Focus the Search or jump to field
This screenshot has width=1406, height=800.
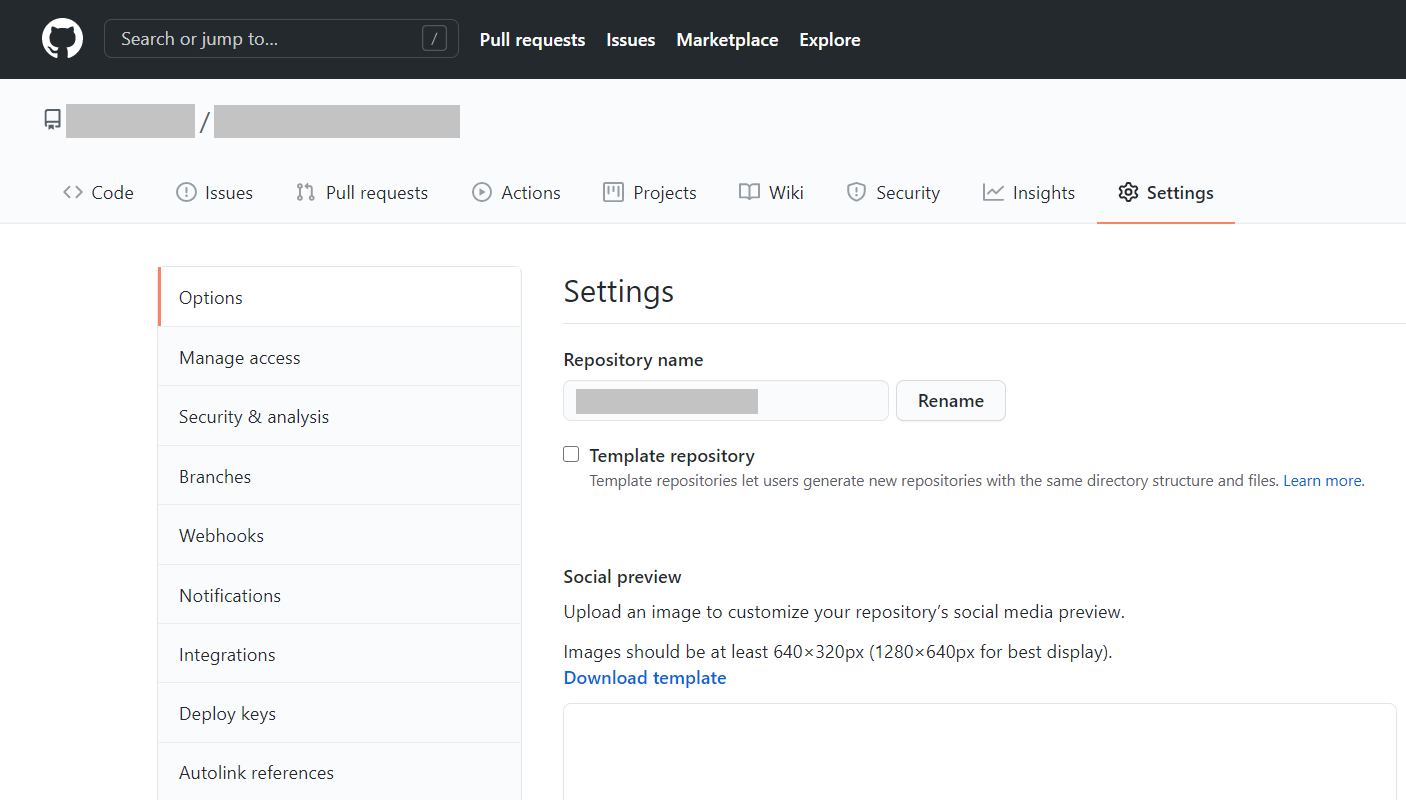(281, 39)
